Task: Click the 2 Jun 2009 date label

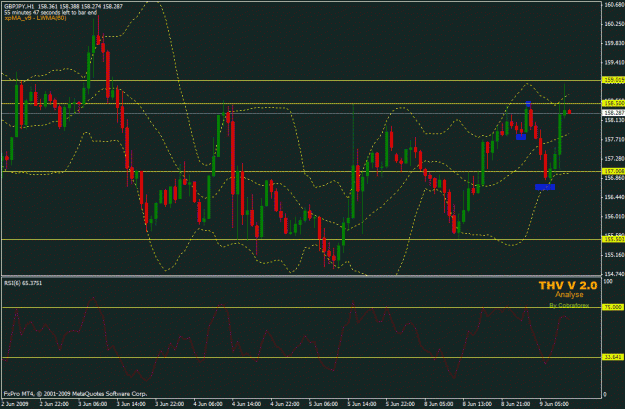Action: (15, 404)
